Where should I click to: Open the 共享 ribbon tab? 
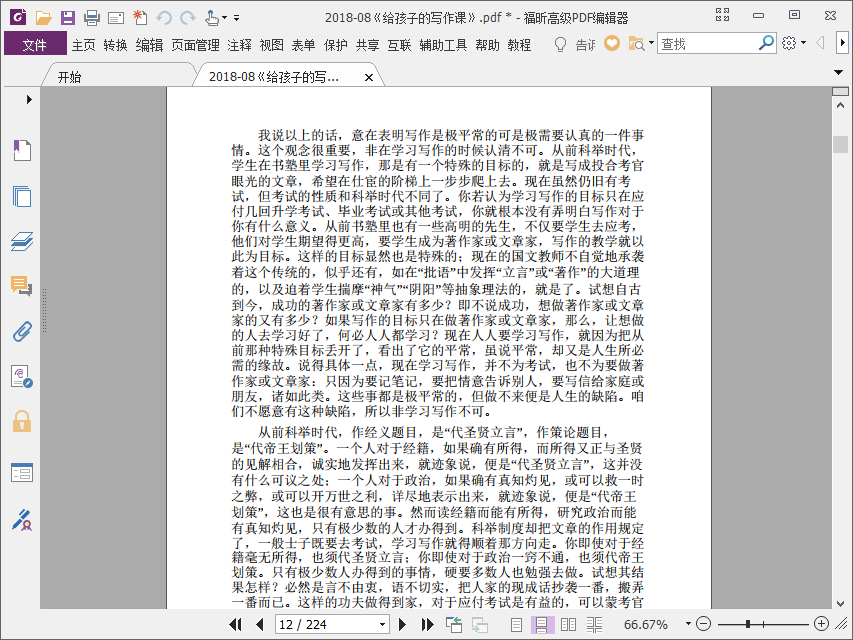point(367,45)
